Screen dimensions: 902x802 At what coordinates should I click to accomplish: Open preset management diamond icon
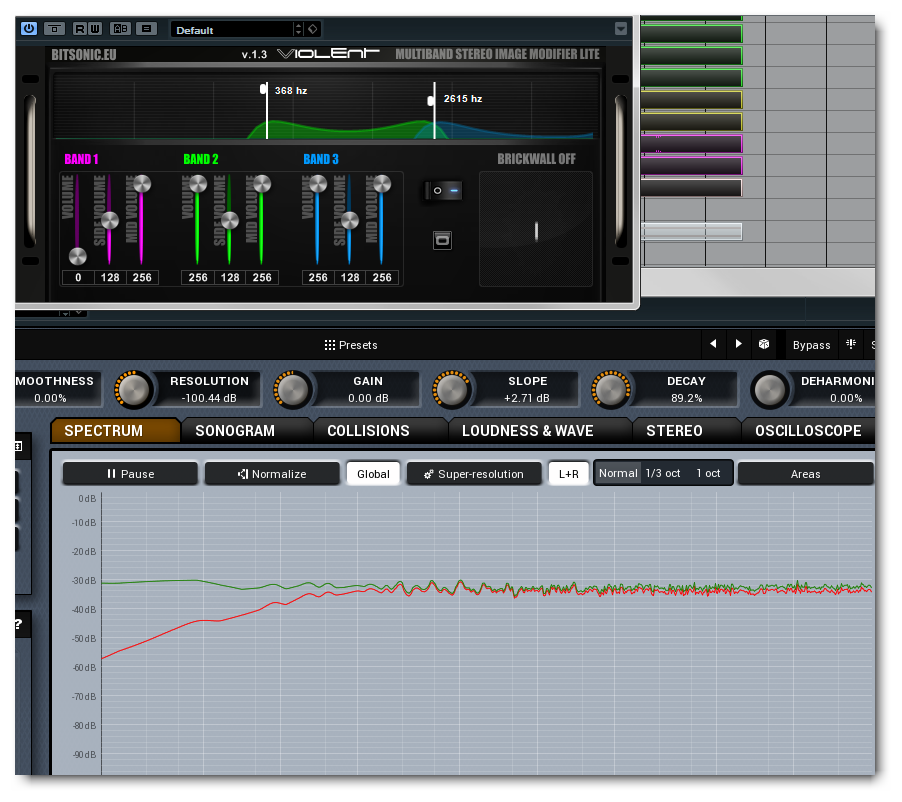pos(312,29)
